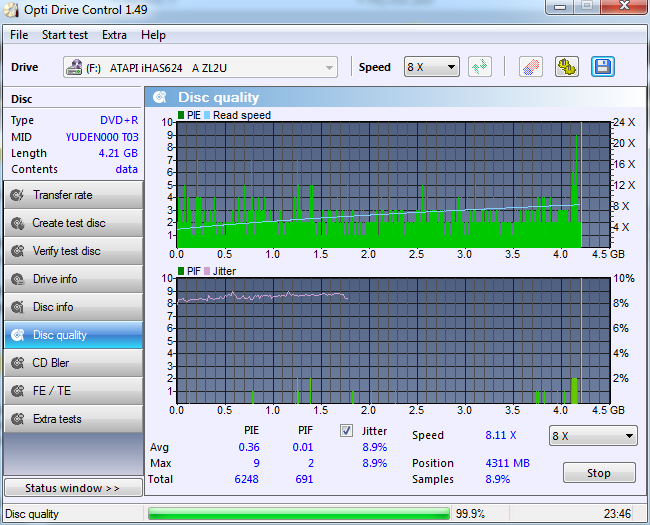Click the PIE average value 0.36

(x=249, y=447)
